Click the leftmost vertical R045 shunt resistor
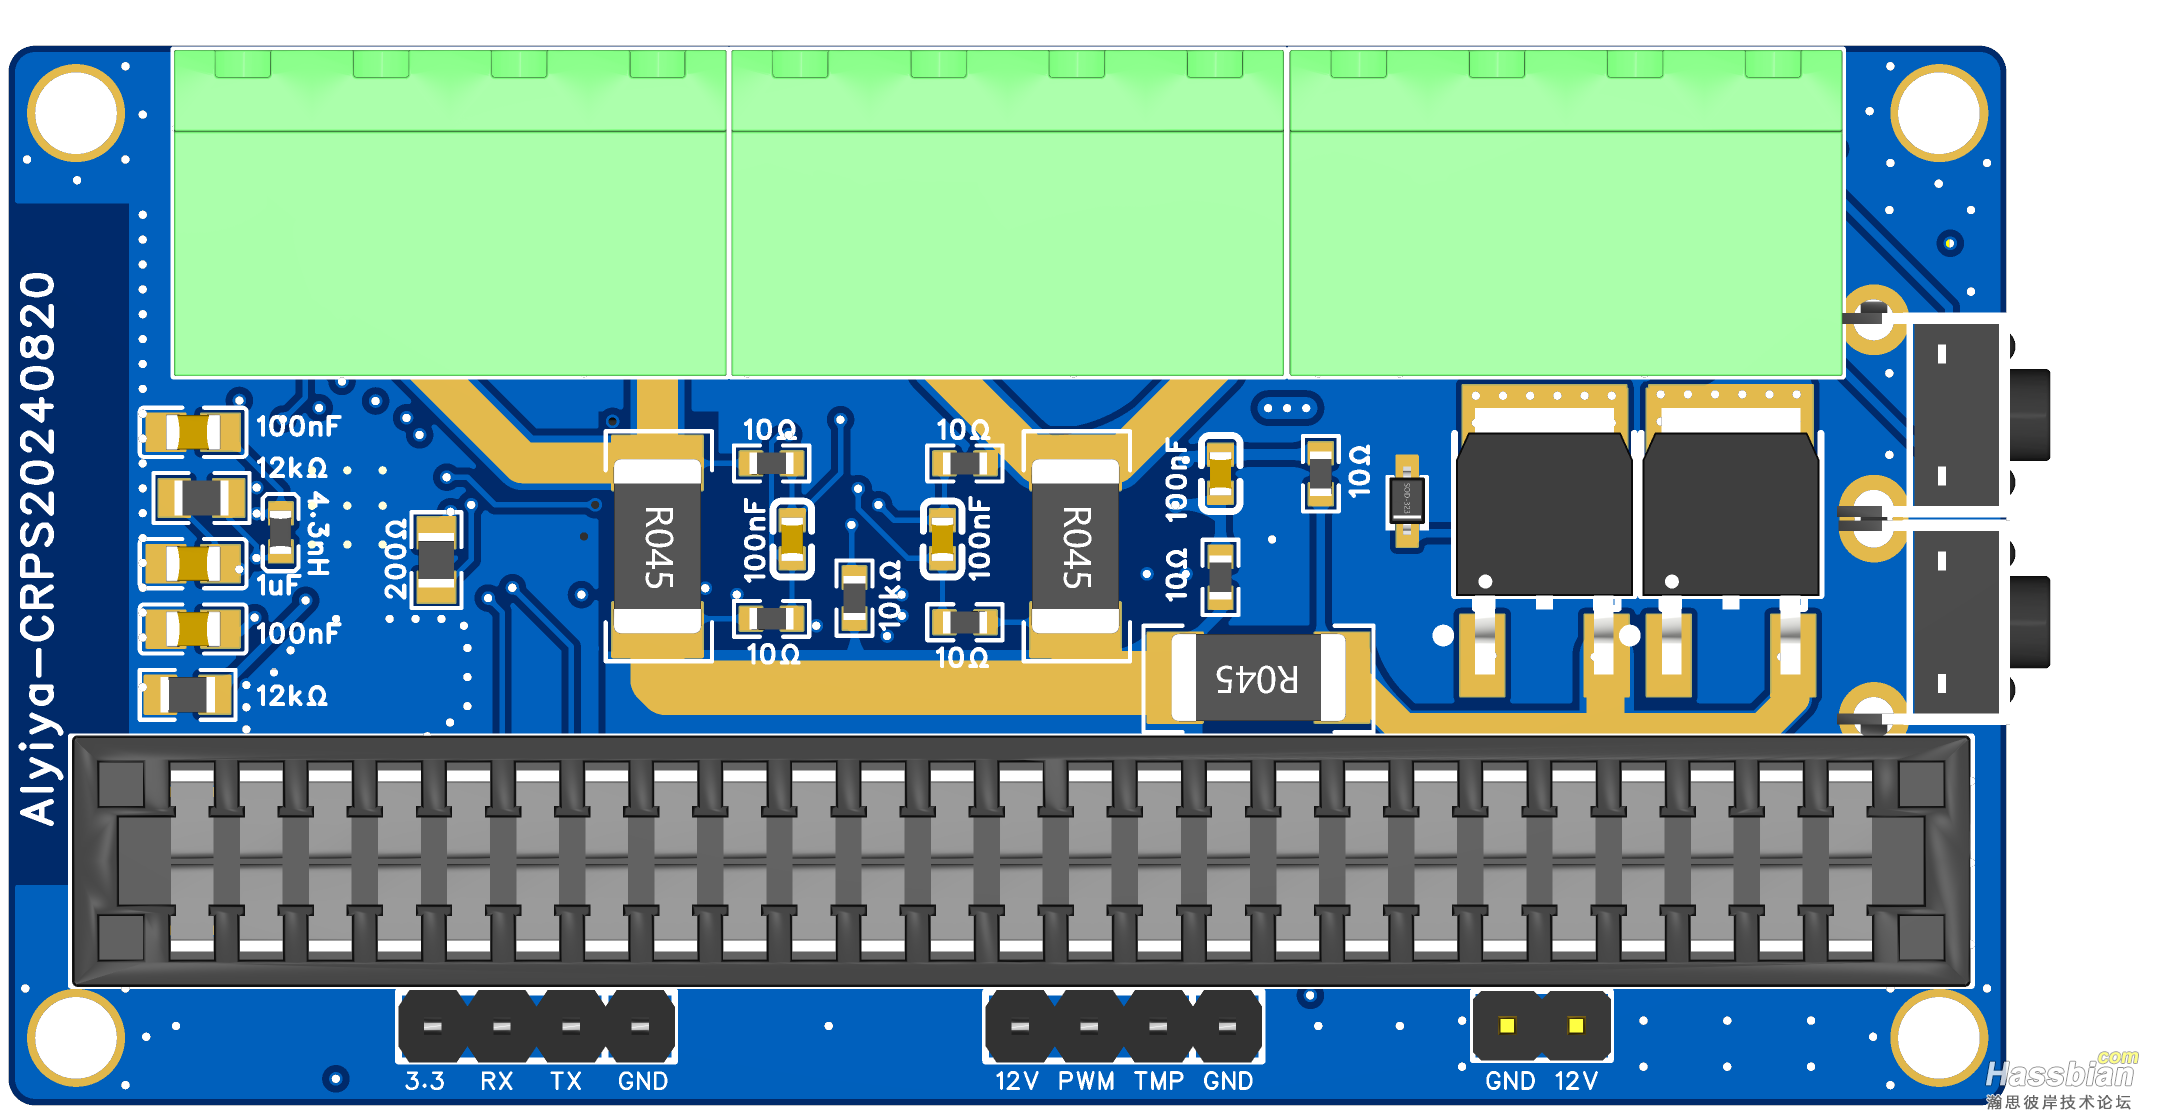2160x1120 pixels. 657,546
